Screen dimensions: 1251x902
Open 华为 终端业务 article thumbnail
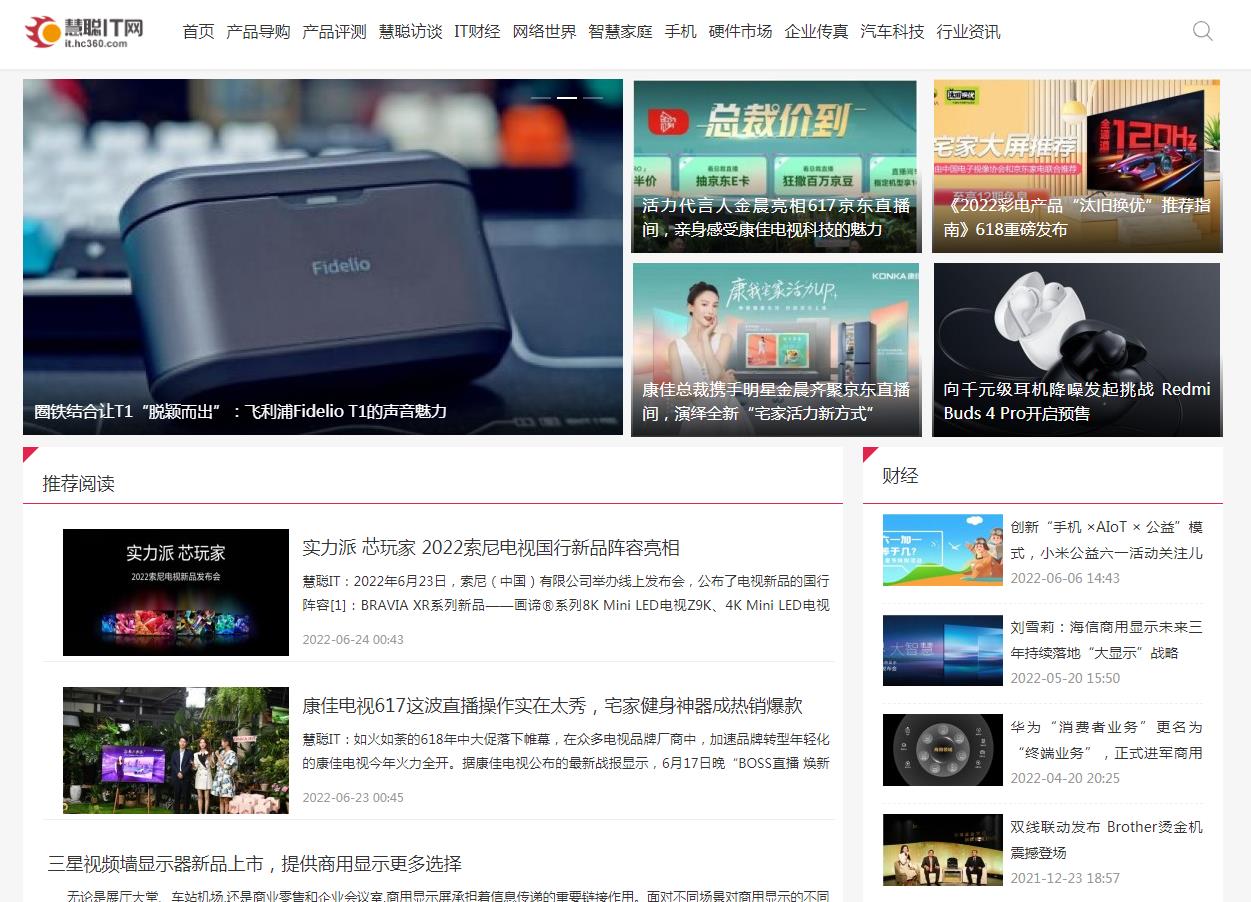[943, 750]
